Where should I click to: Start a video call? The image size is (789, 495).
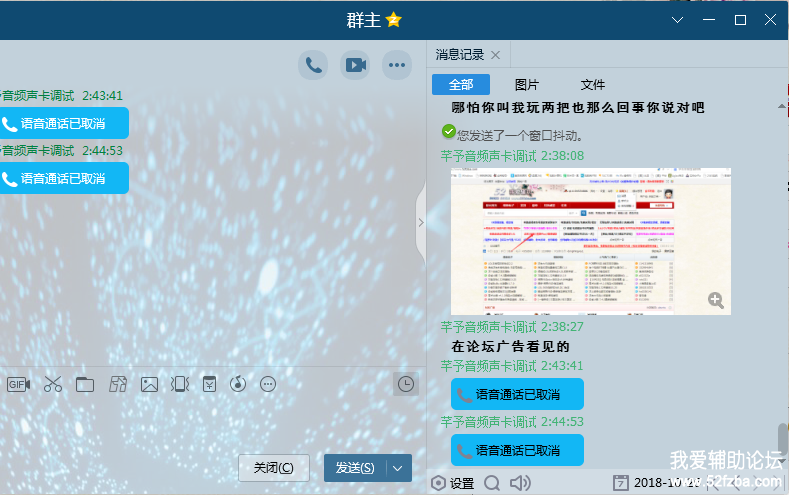click(x=356, y=65)
